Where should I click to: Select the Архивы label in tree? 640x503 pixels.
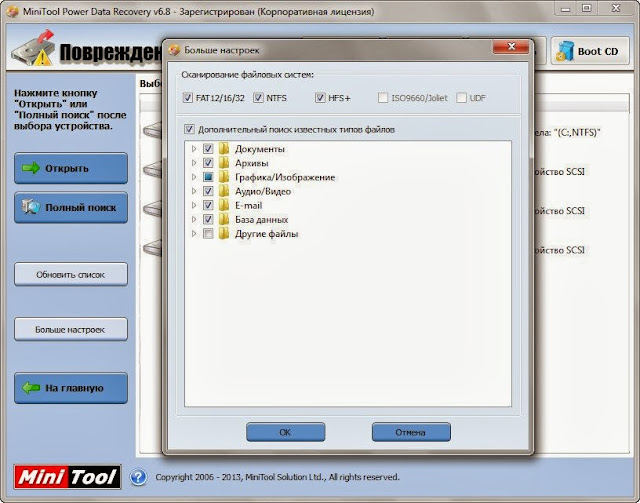point(251,163)
